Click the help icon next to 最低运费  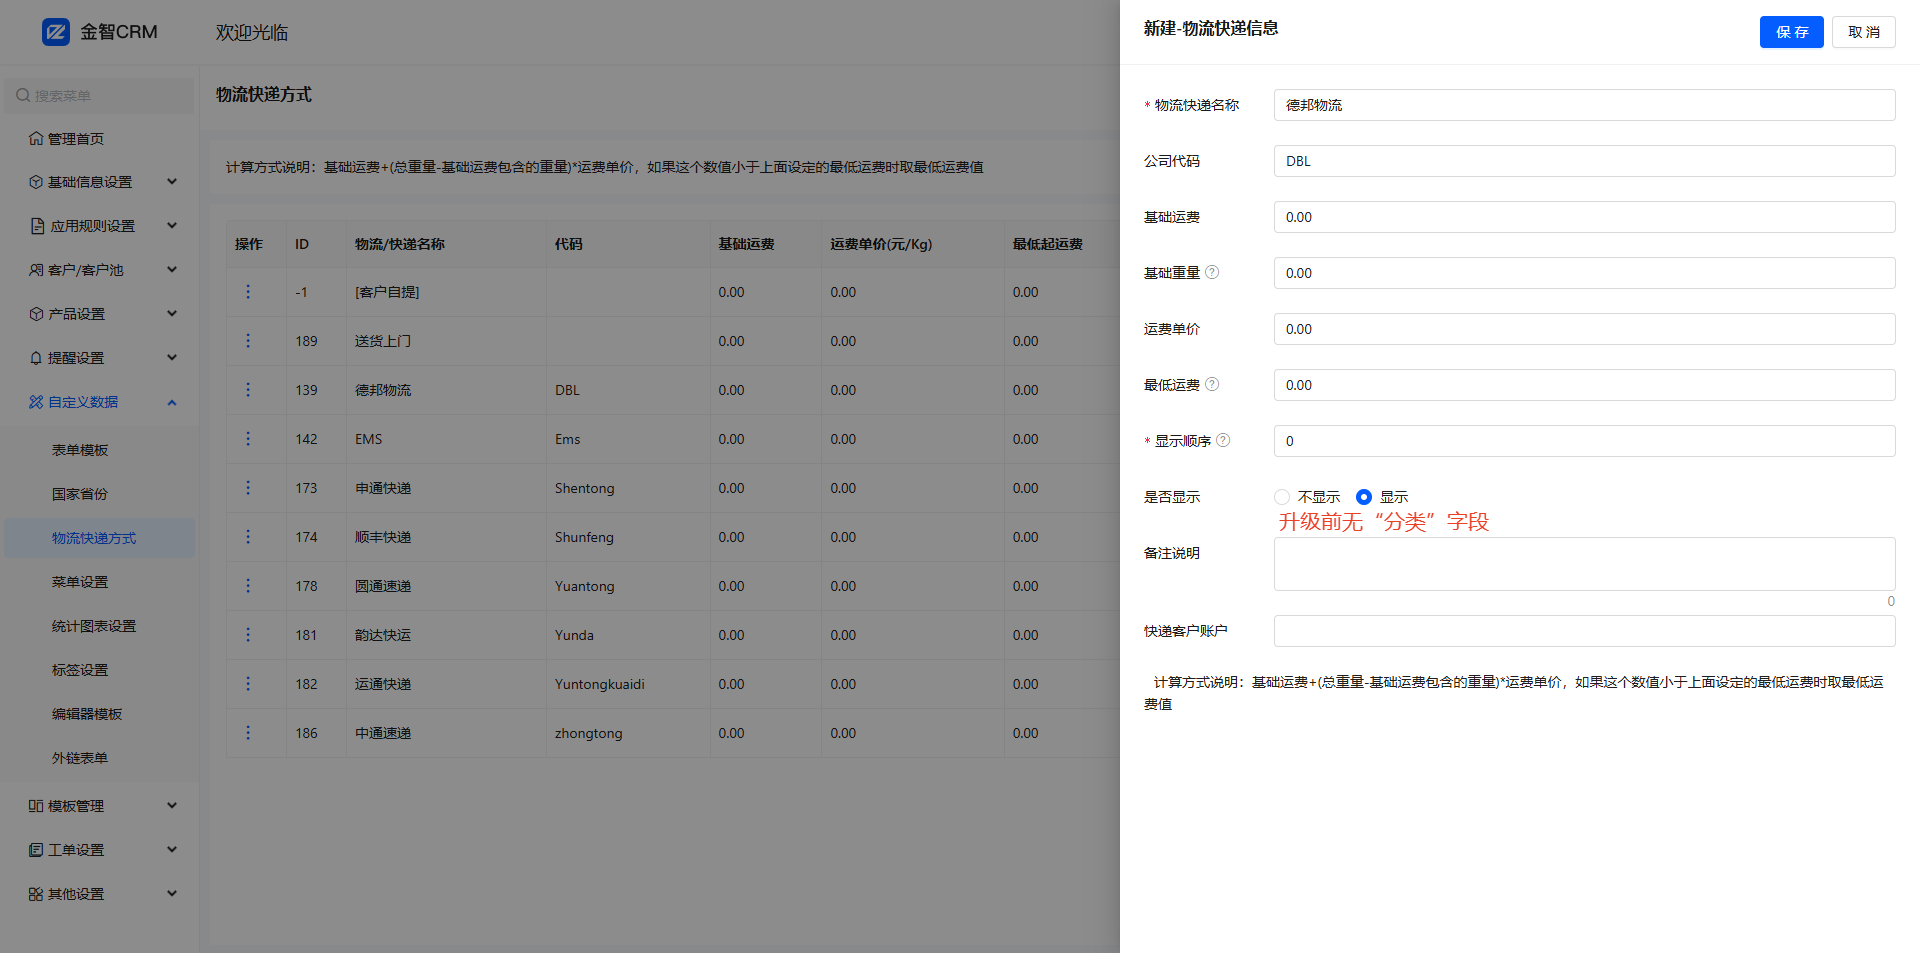tap(1212, 384)
